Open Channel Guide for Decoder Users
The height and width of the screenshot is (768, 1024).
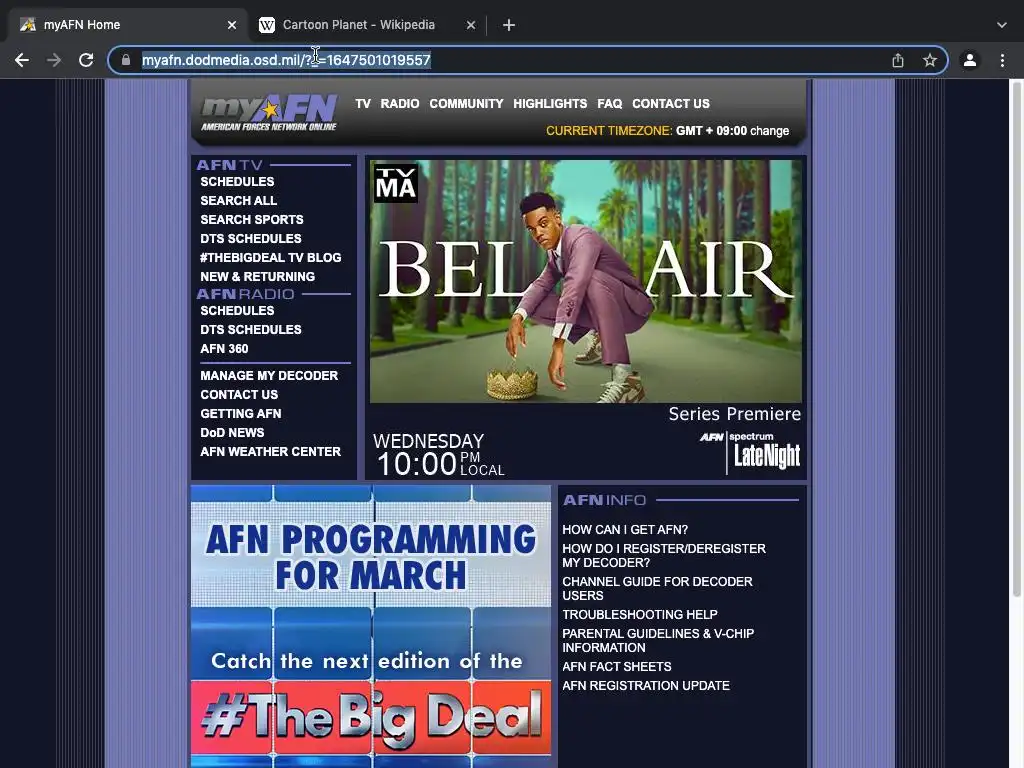click(x=657, y=588)
